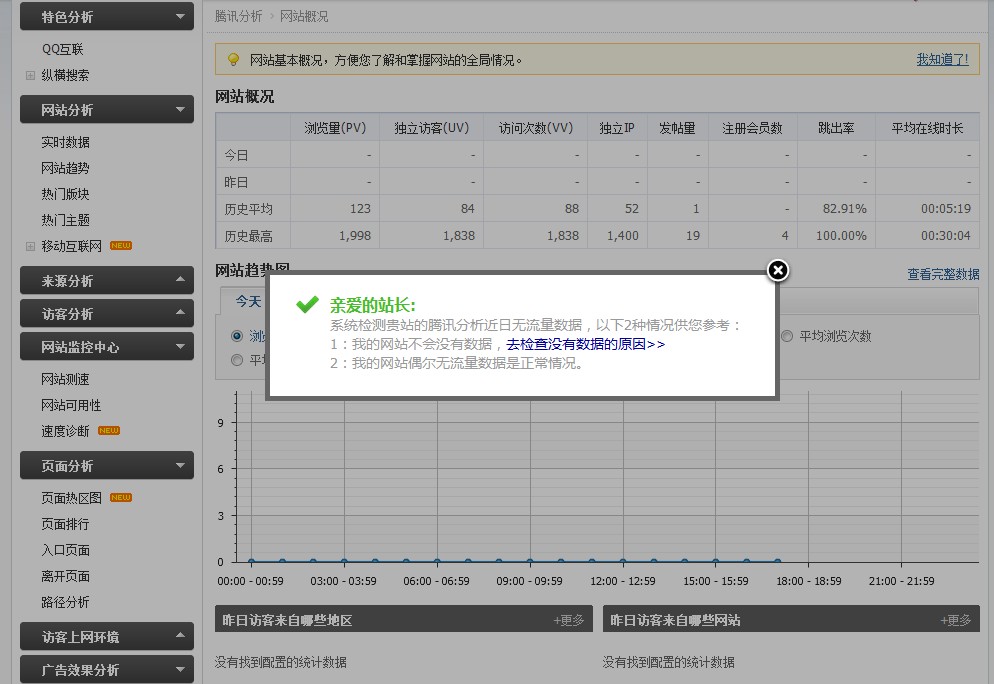Click the 历史最高 row label
This screenshot has width=994, height=684.
pos(248,236)
